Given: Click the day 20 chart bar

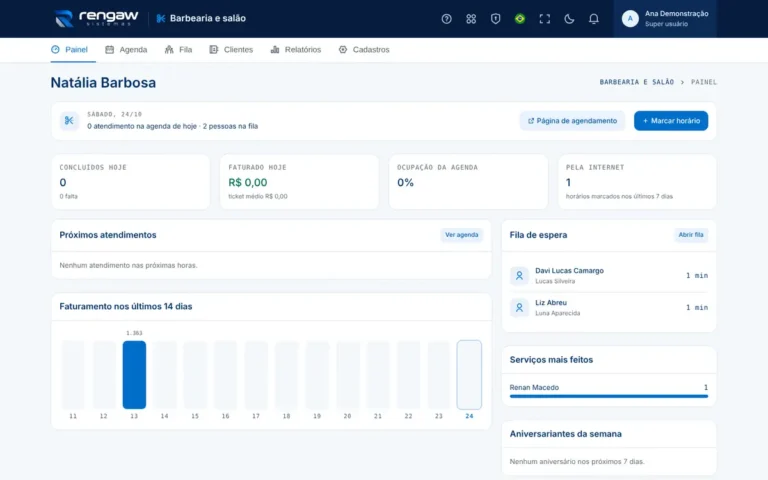Looking at the screenshot, I should [347, 375].
